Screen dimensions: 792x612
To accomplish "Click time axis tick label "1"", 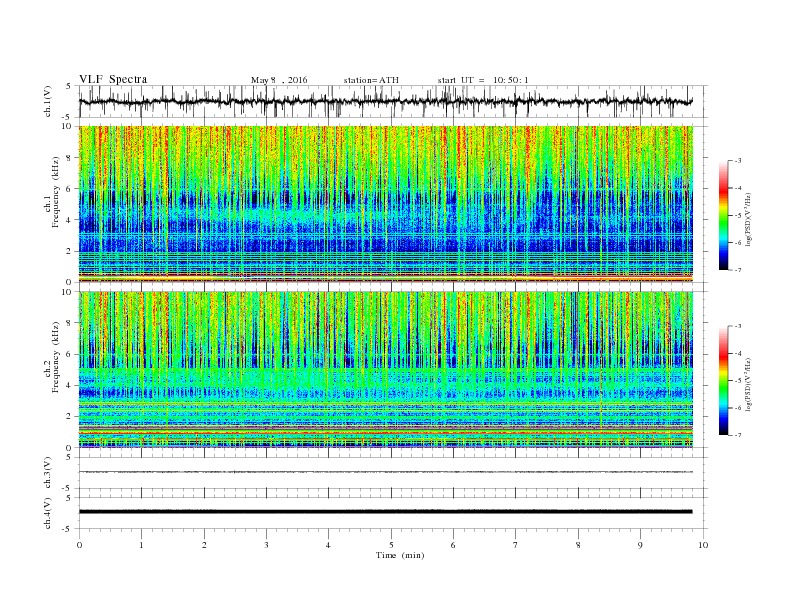I will click(141, 545).
